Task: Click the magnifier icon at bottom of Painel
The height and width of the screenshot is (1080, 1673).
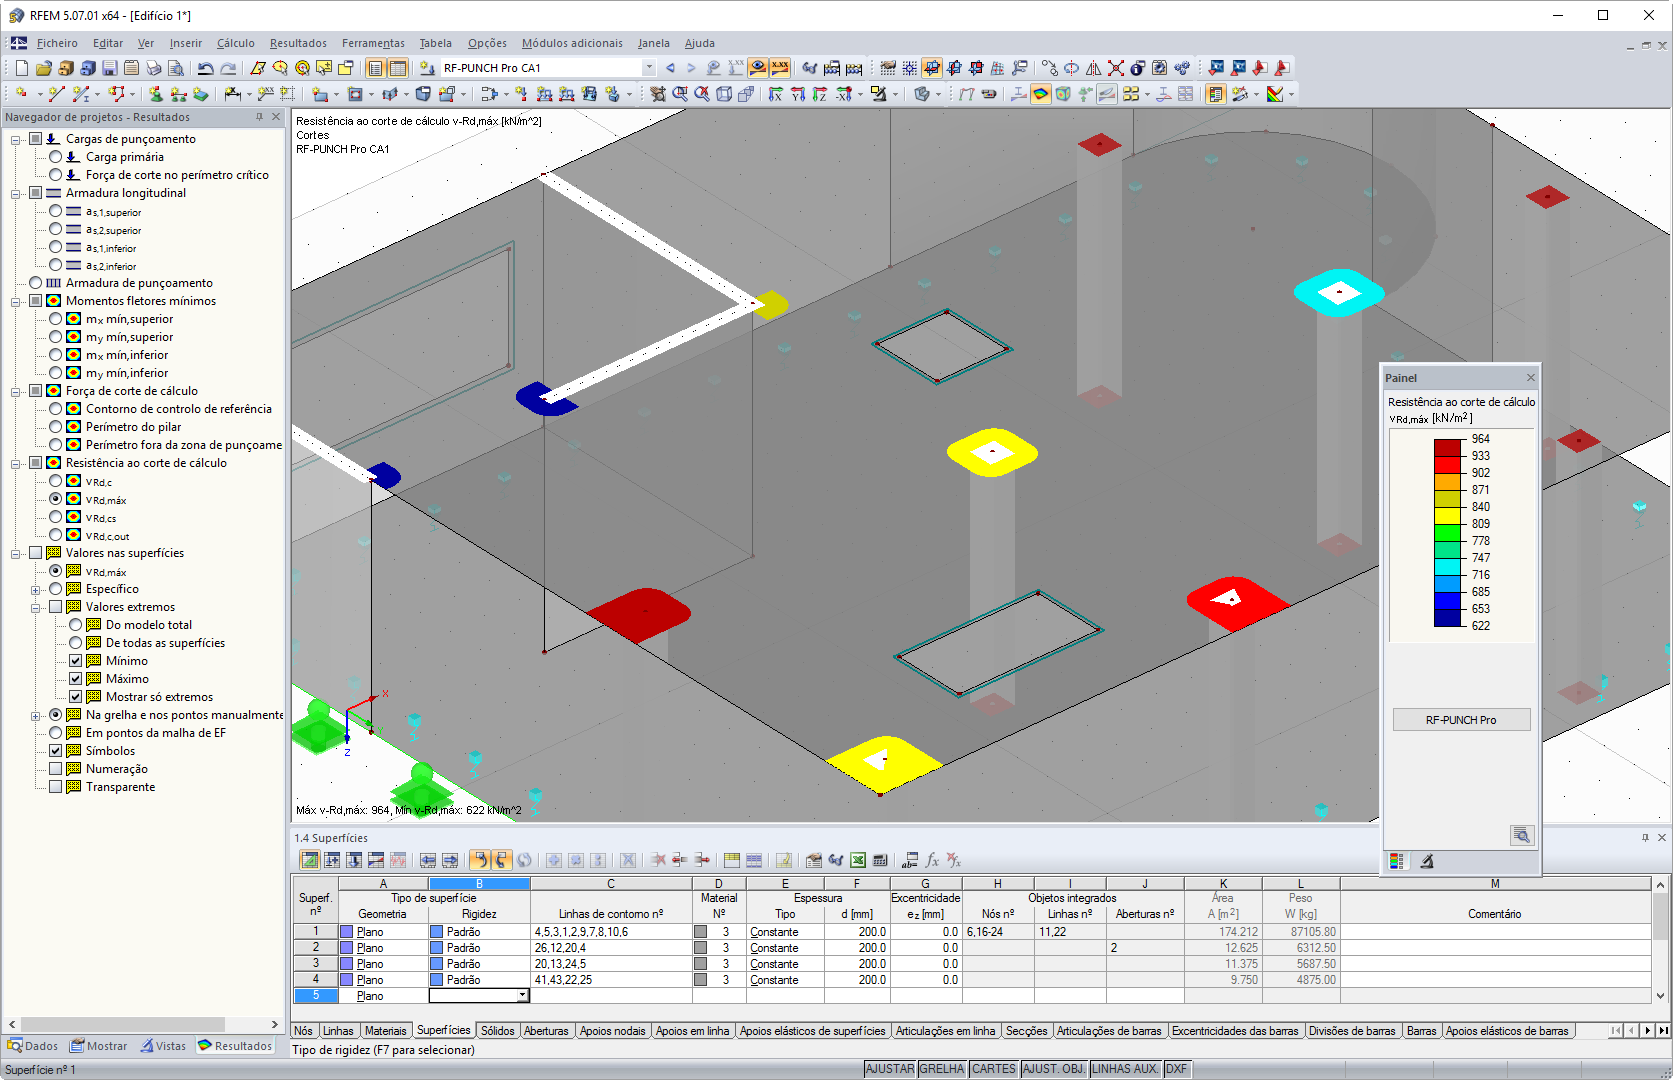Action: click(x=1521, y=836)
